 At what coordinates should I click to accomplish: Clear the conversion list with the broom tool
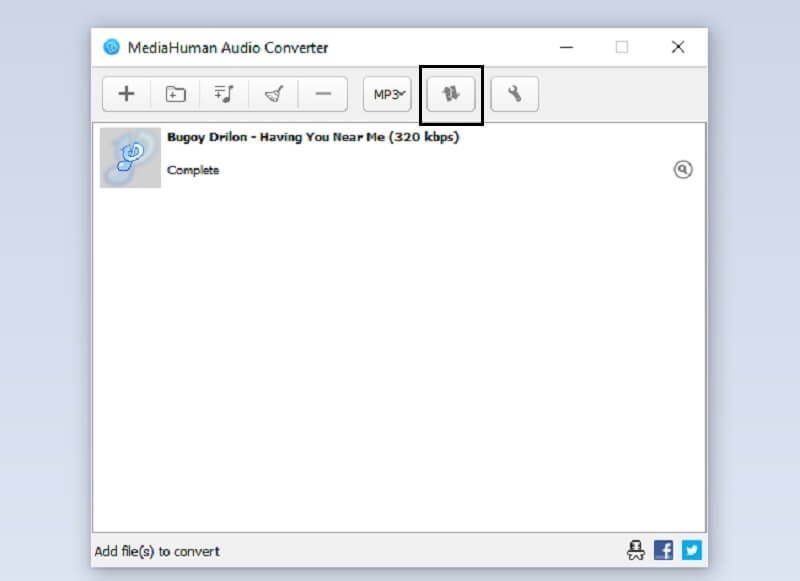[x=273, y=93]
